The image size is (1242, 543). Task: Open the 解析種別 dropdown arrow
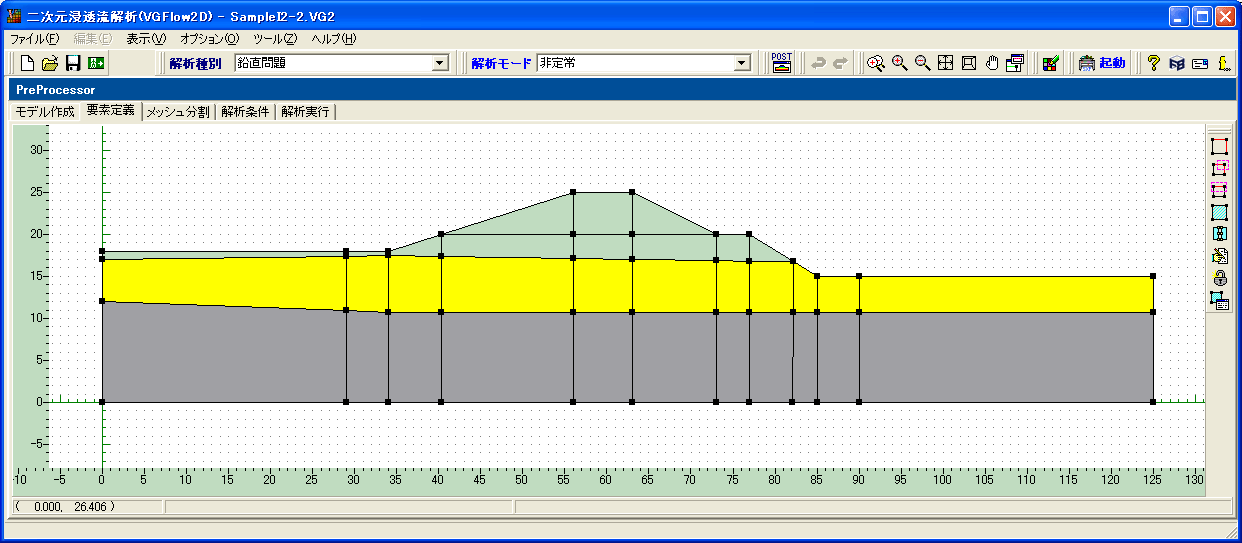439,63
